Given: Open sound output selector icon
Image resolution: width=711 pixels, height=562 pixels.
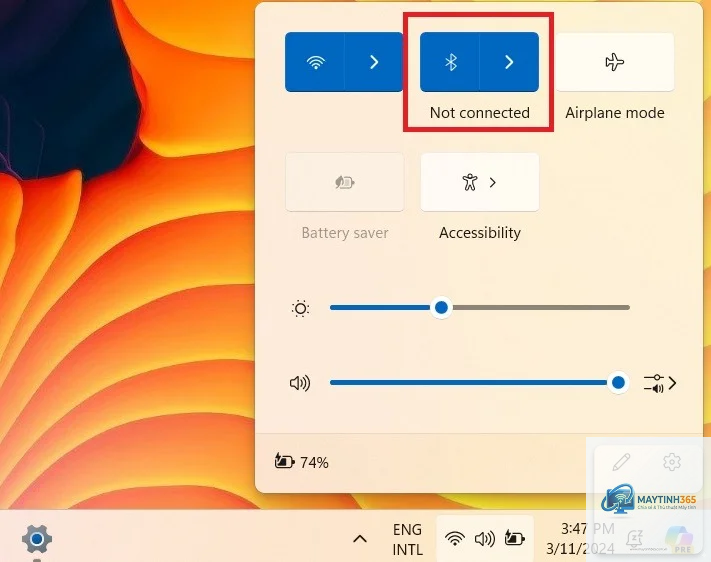Looking at the screenshot, I should 660,383.
